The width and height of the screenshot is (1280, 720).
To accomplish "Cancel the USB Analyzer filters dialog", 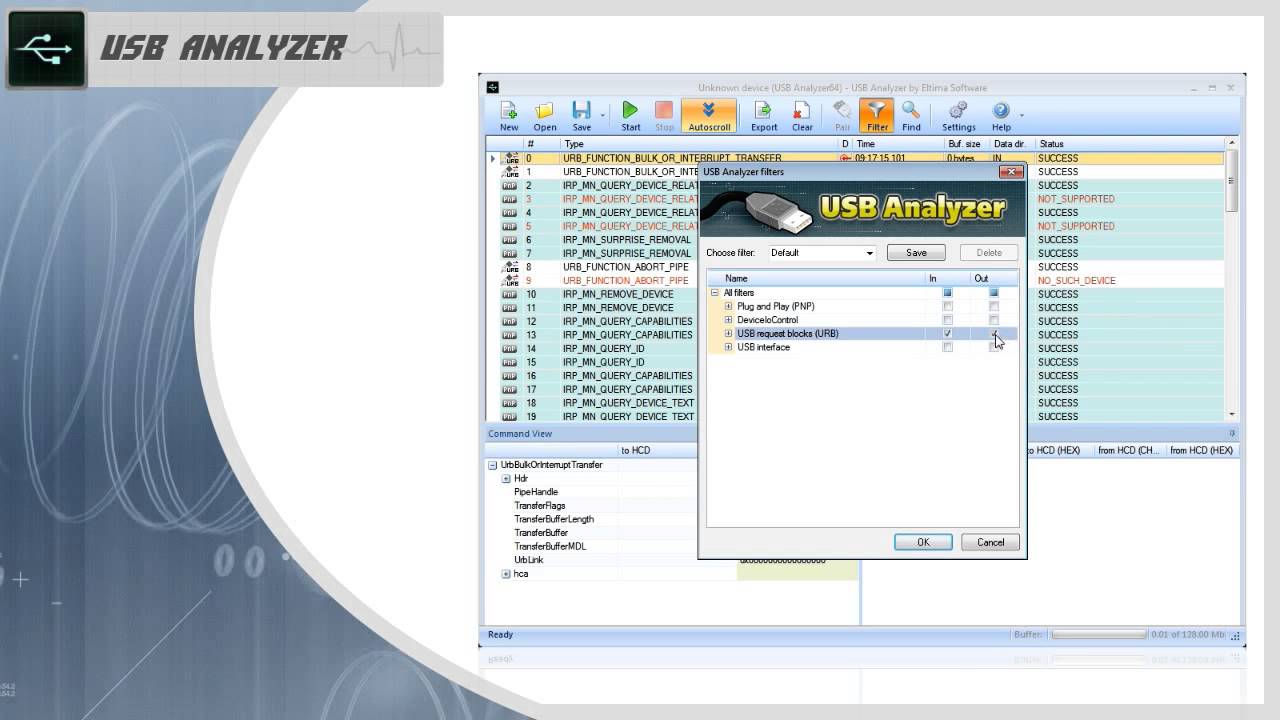I will 990,542.
